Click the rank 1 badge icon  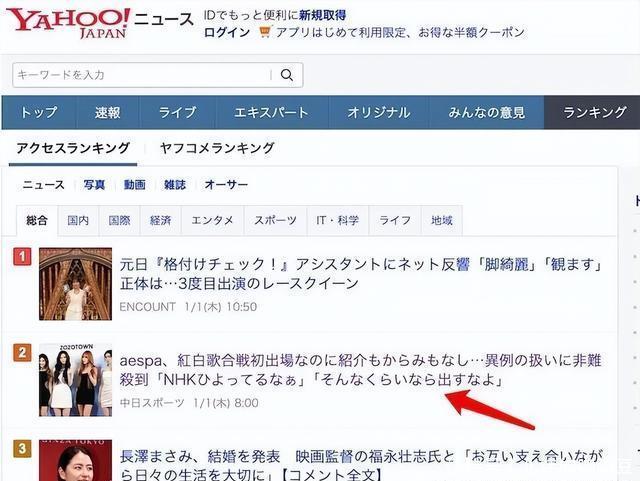(22, 257)
